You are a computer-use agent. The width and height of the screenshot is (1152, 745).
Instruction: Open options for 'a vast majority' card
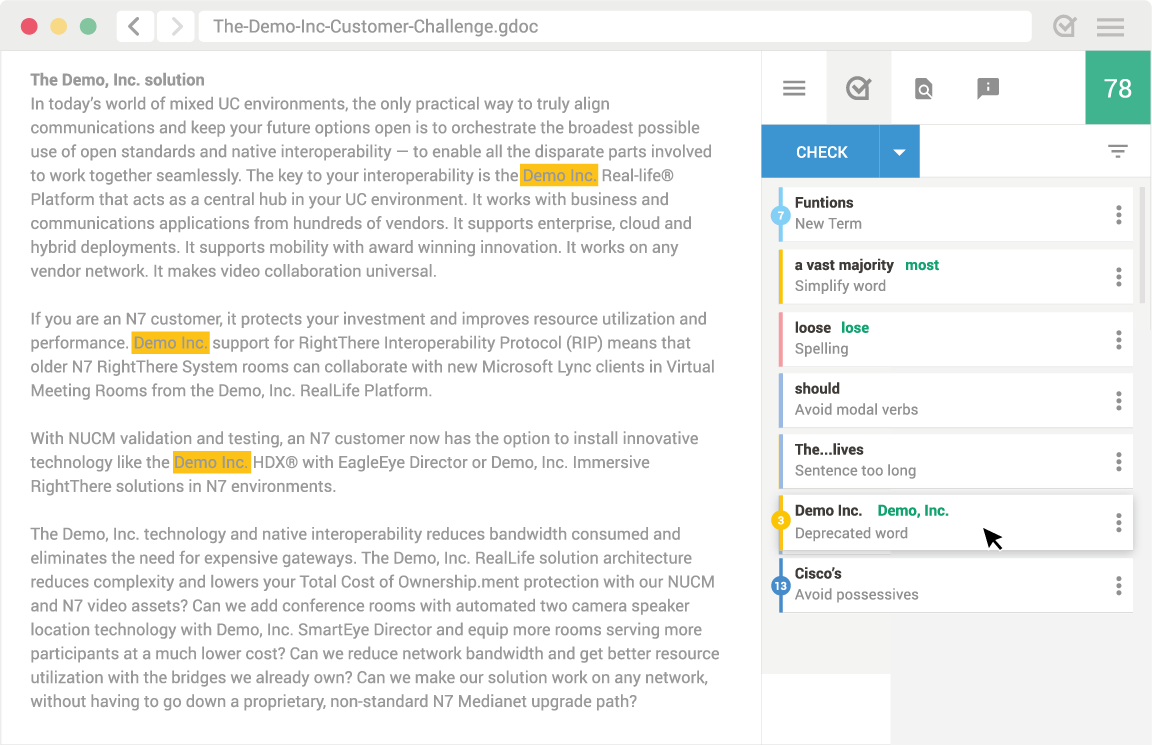(1118, 277)
